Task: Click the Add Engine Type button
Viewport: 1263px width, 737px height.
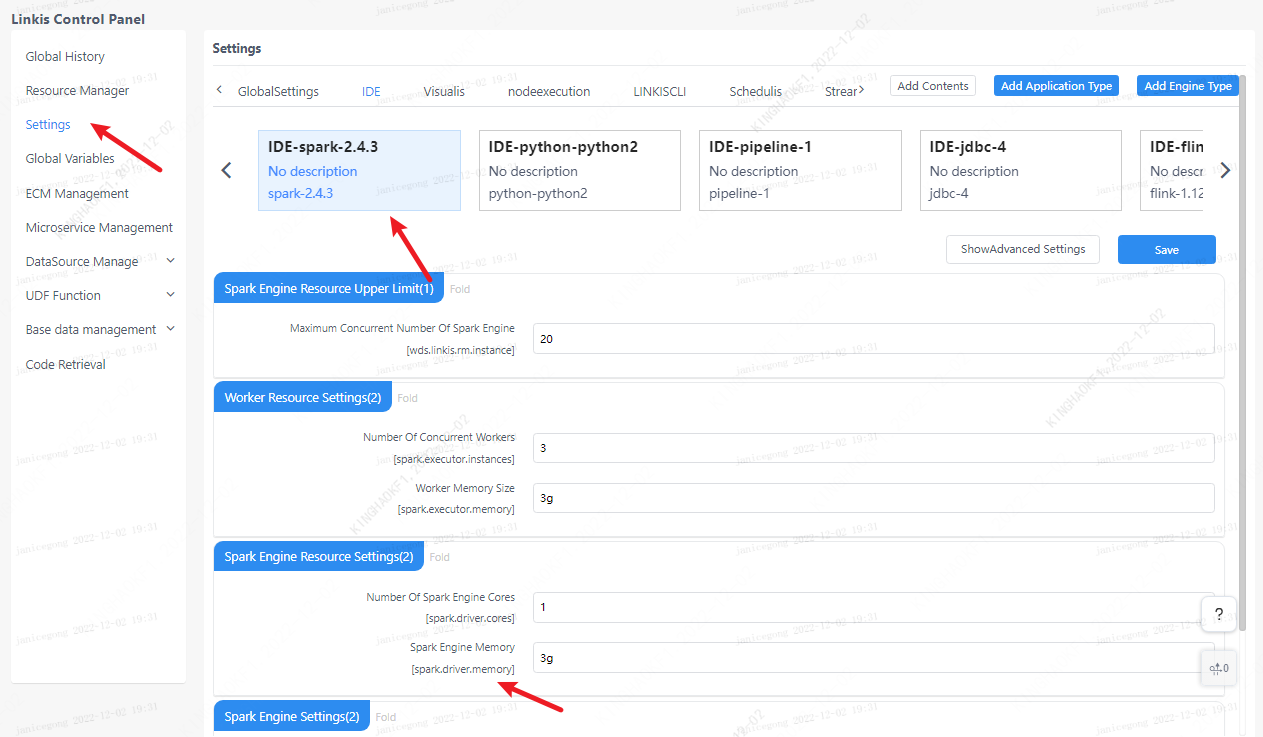Action: (x=1188, y=85)
